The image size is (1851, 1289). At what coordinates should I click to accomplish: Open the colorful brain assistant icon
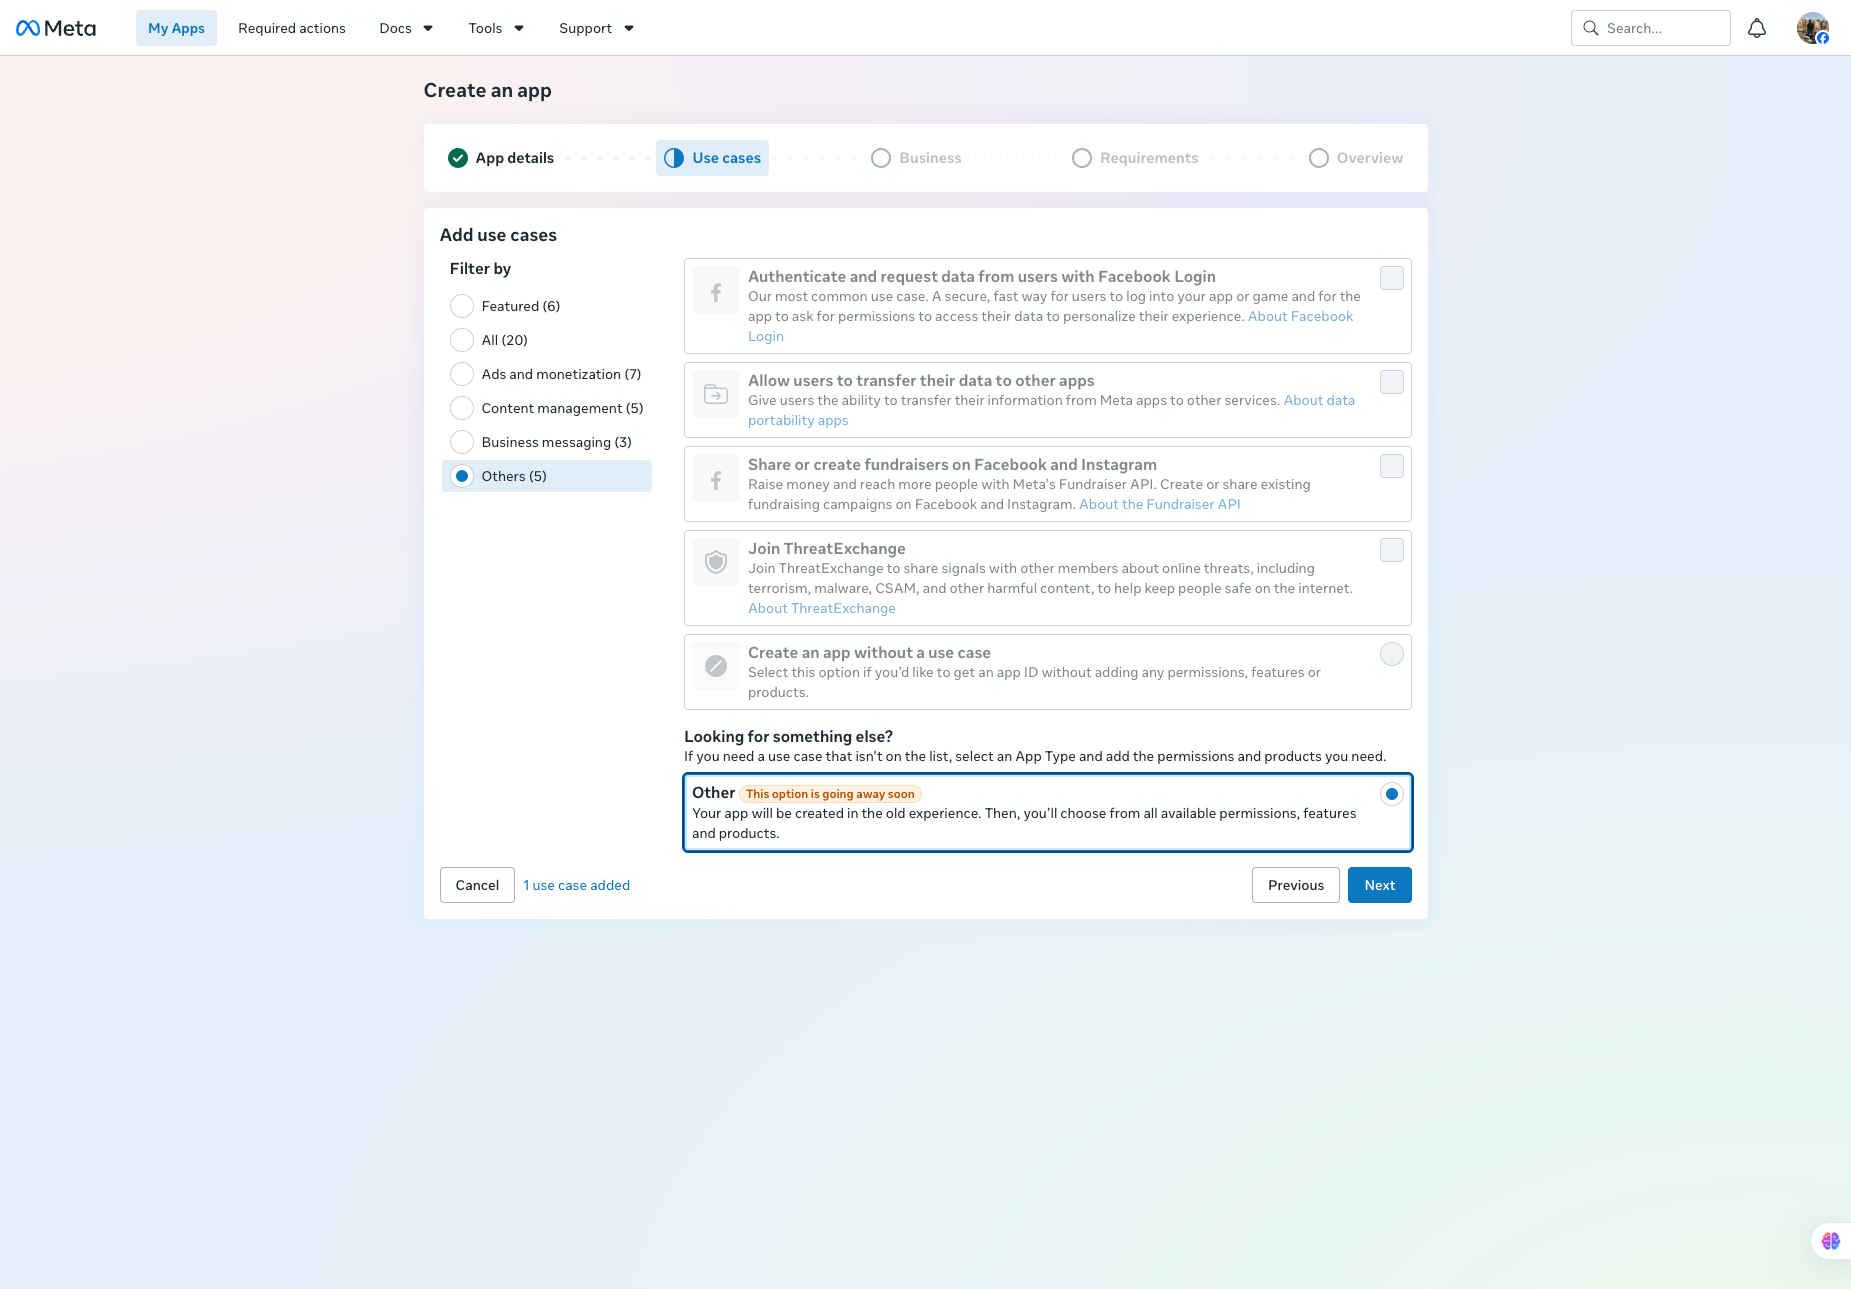coord(1831,1241)
